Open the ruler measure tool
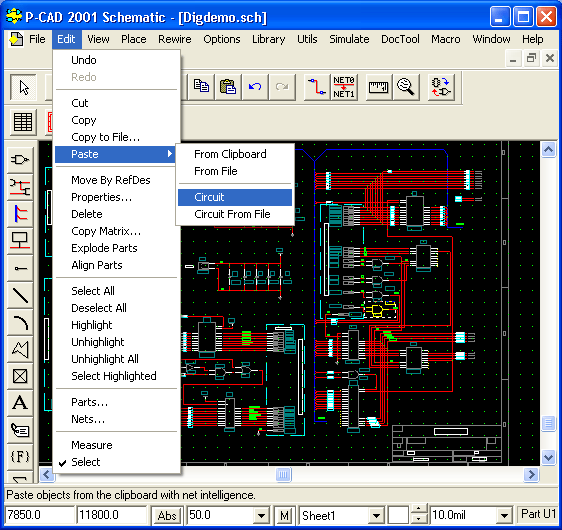Image resolution: width=562 pixels, height=530 pixels. coord(379,87)
